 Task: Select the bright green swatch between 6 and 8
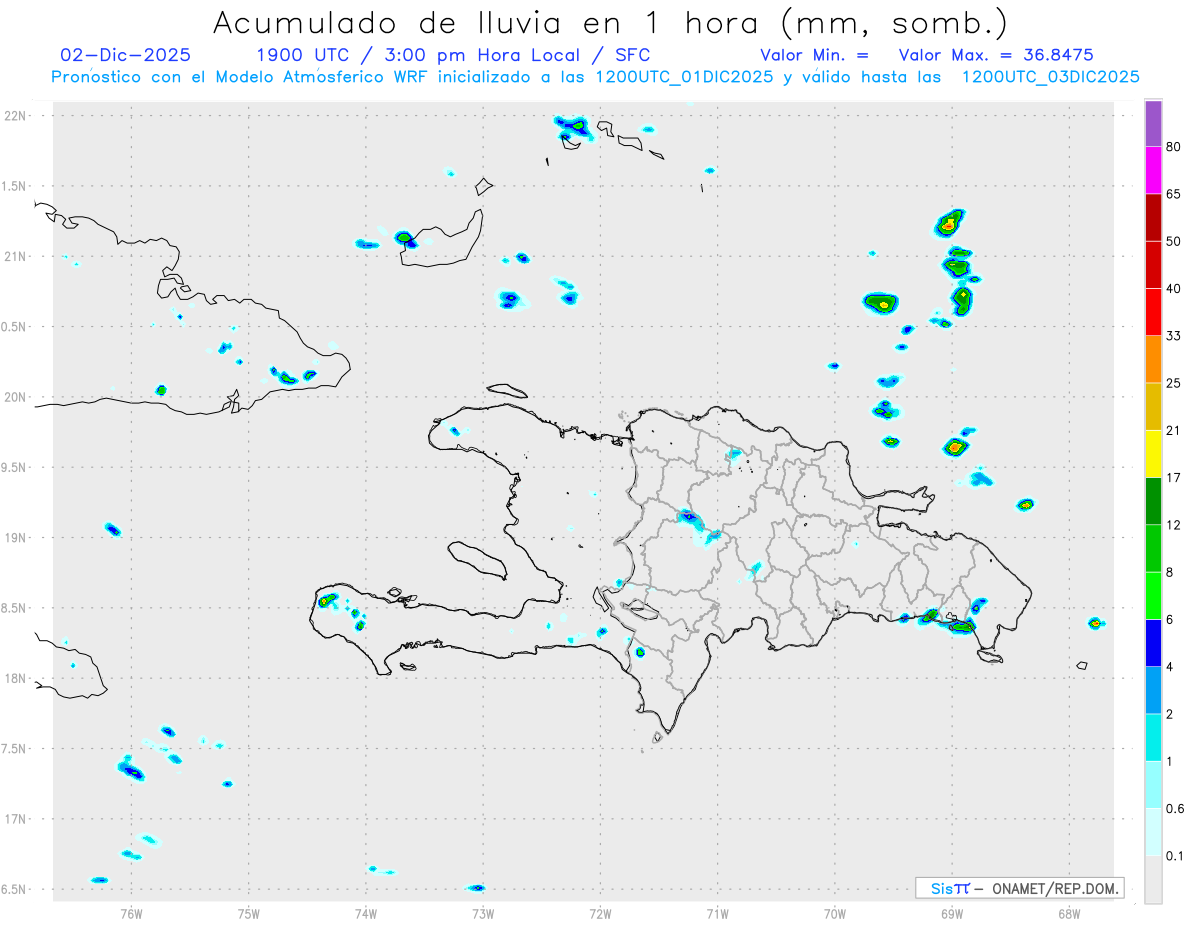[1153, 596]
